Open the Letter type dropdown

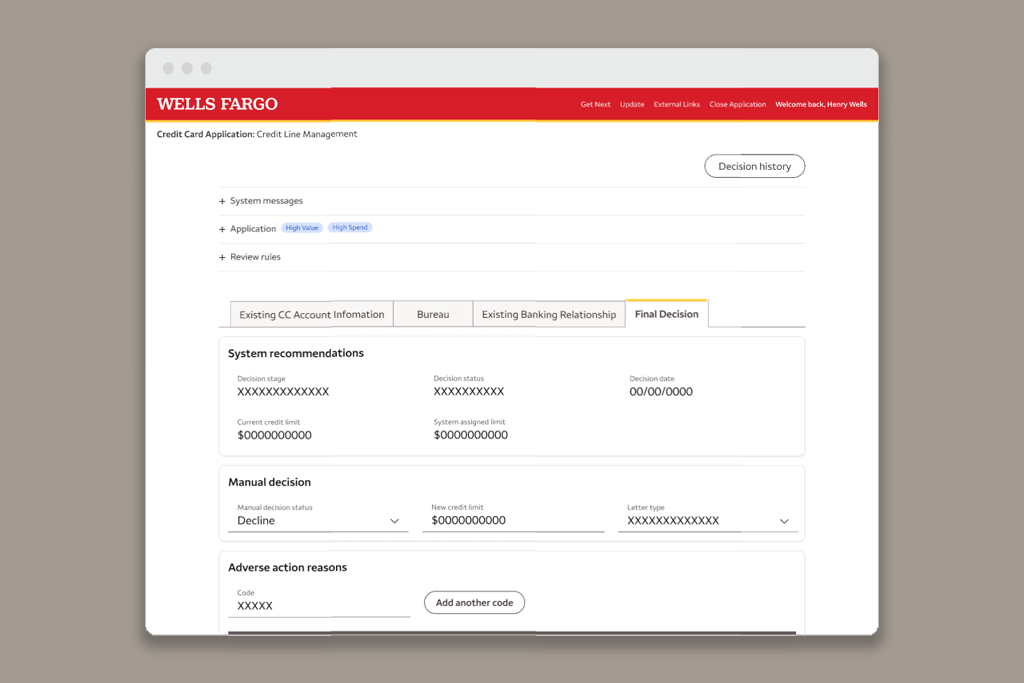click(707, 521)
